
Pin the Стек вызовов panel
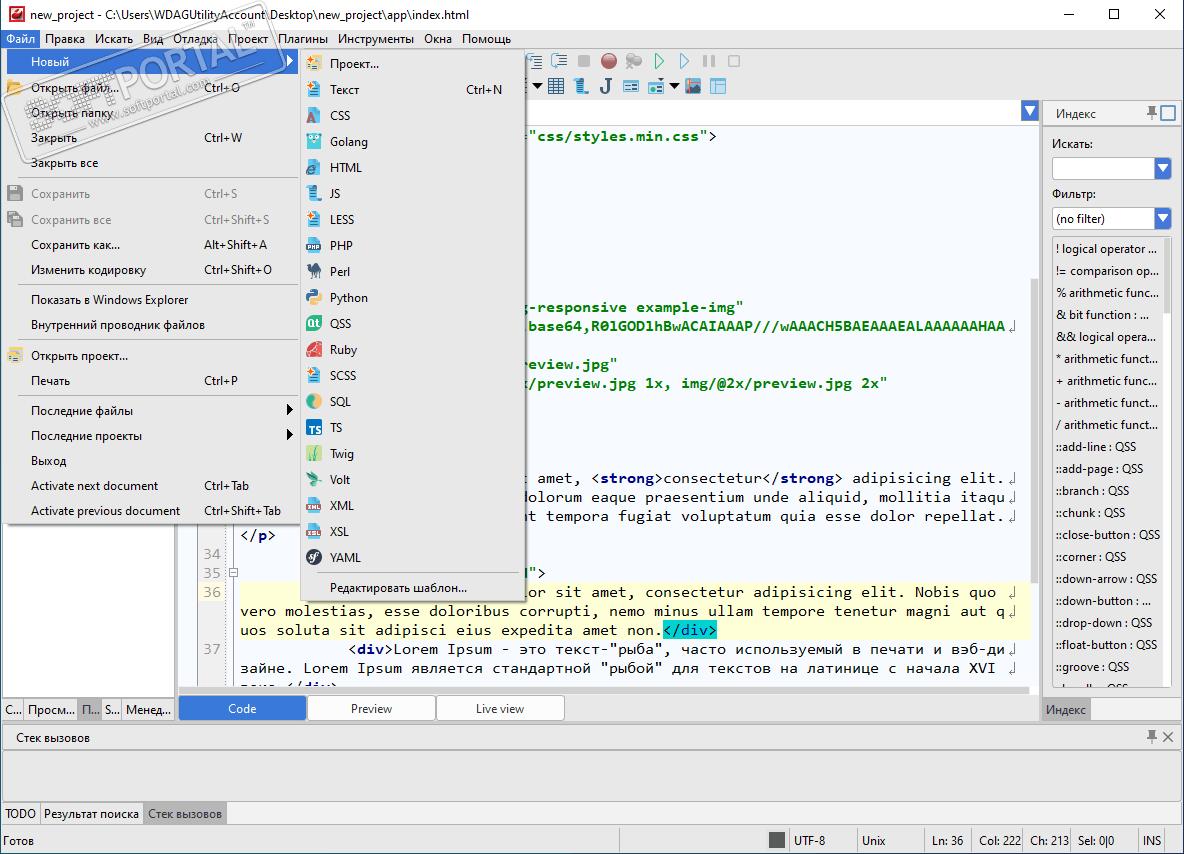[1152, 737]
